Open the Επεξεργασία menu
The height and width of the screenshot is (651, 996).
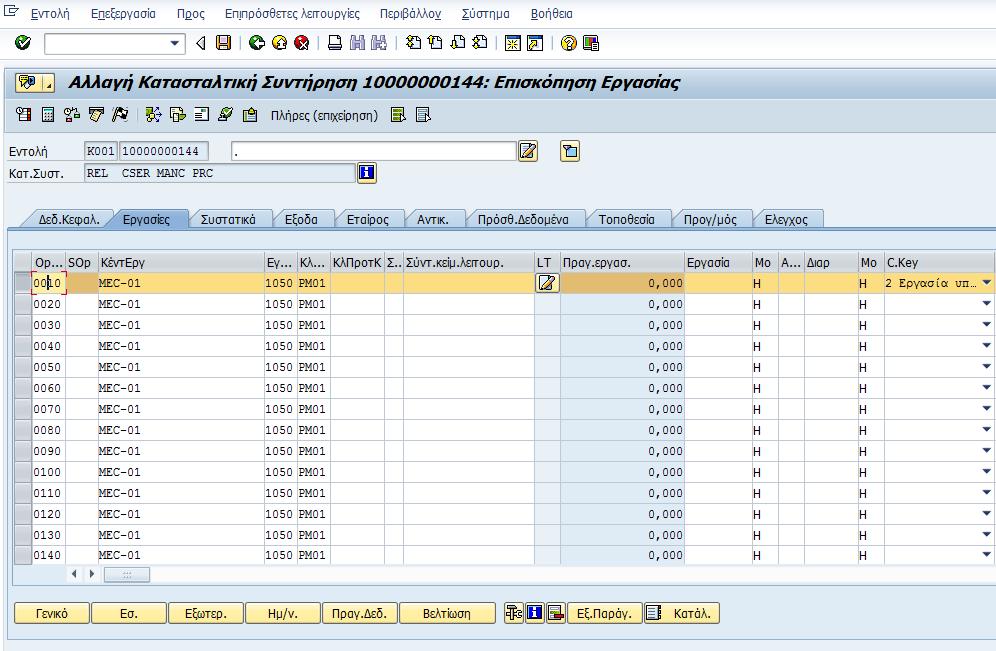click(x=123, y=13)
